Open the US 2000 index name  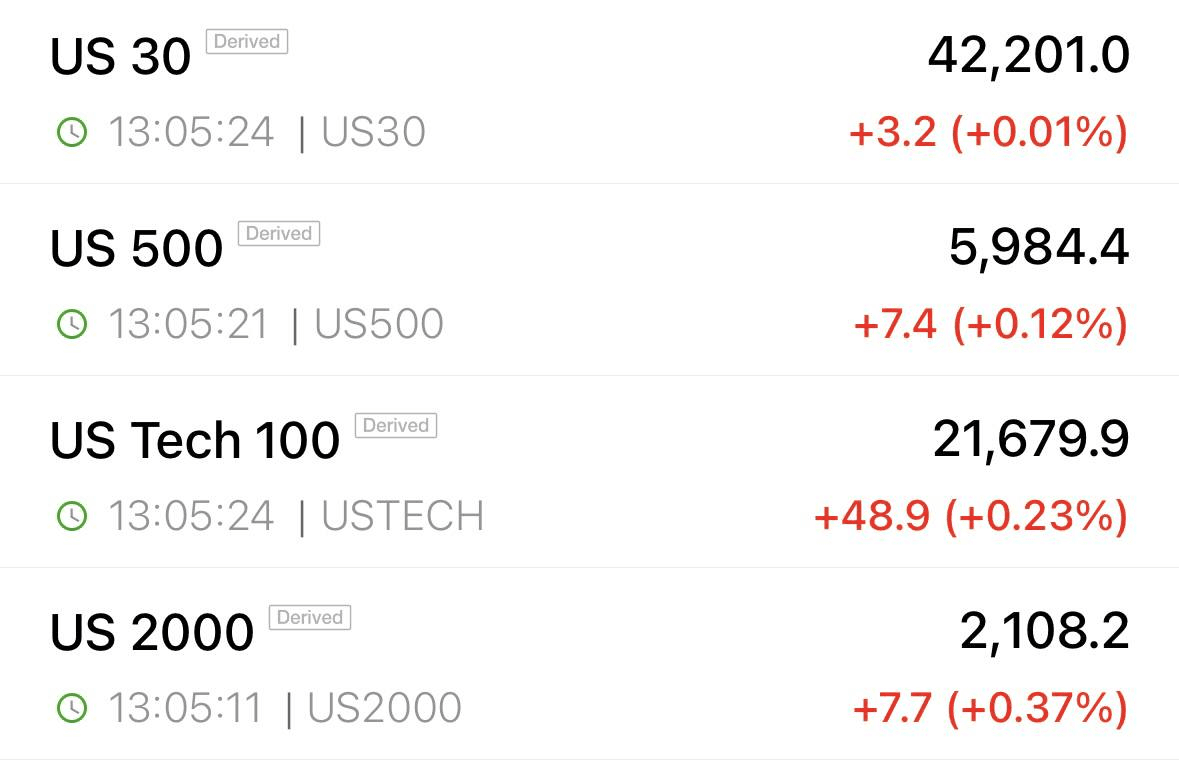[x=152, y=632]
